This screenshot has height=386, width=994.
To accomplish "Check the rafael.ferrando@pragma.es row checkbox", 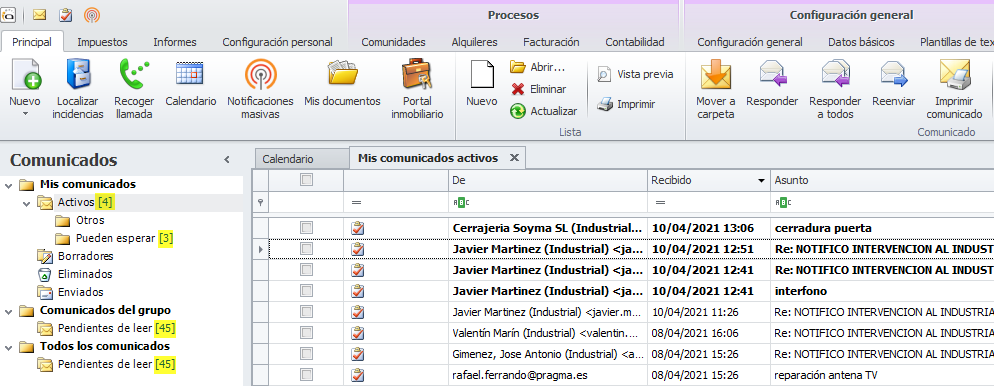I will click(x=306, y=375).
